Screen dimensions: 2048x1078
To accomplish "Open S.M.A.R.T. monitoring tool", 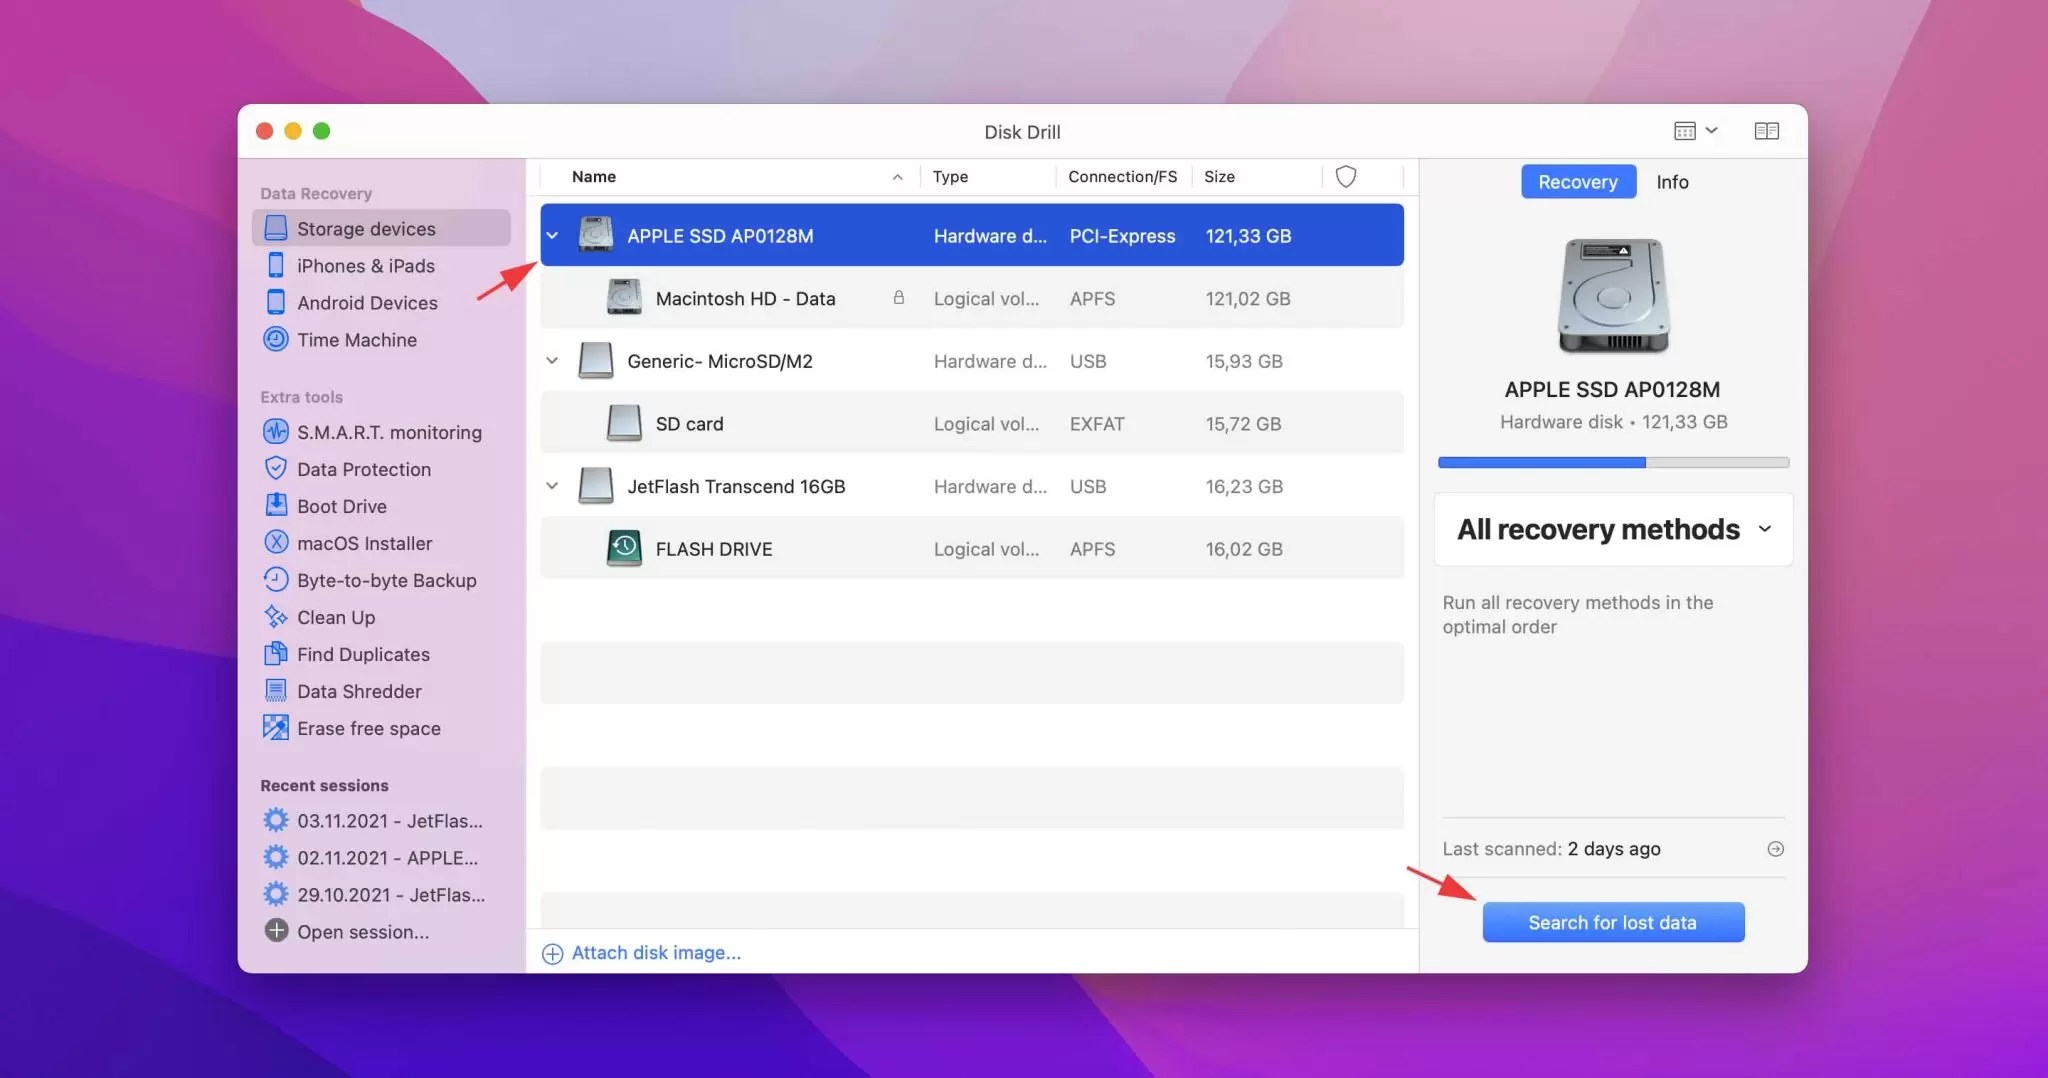I will (388, 431).
